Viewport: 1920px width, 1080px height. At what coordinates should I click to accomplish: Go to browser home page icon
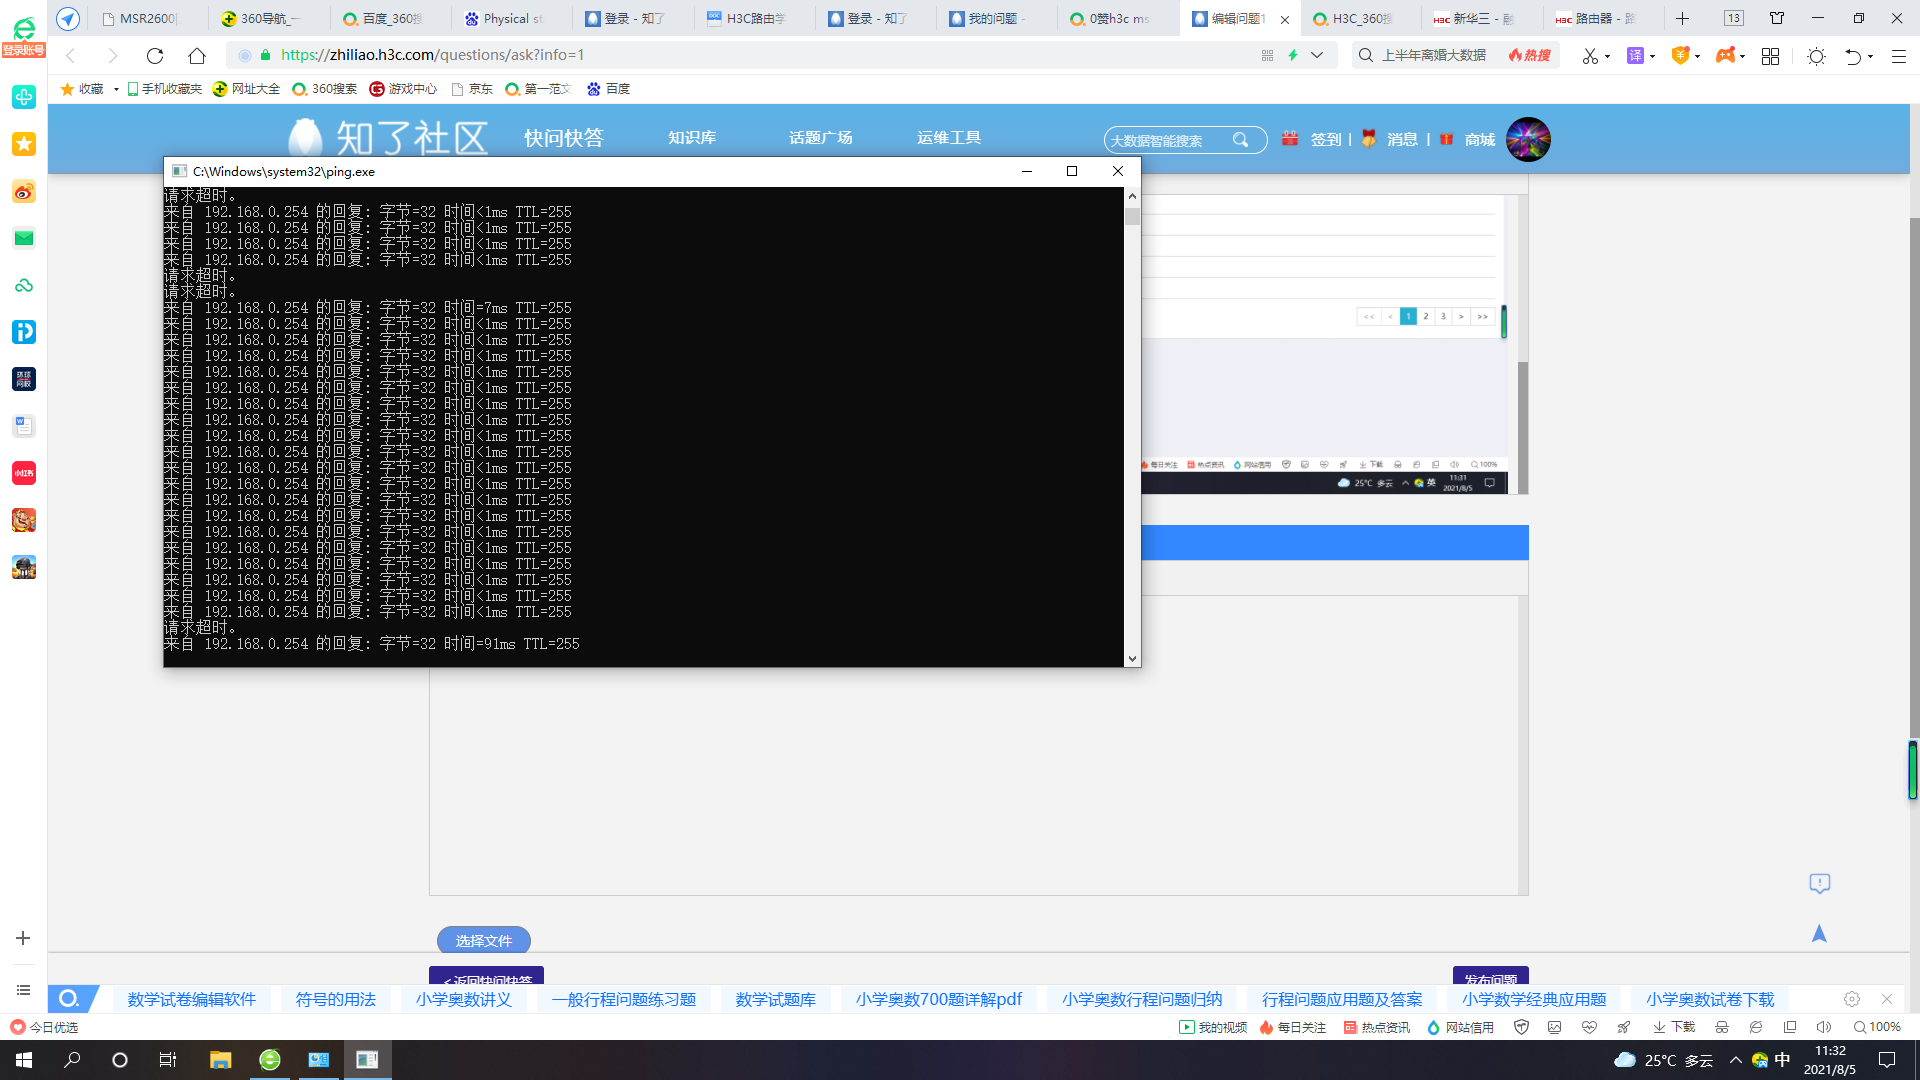[x=197, y=56]
